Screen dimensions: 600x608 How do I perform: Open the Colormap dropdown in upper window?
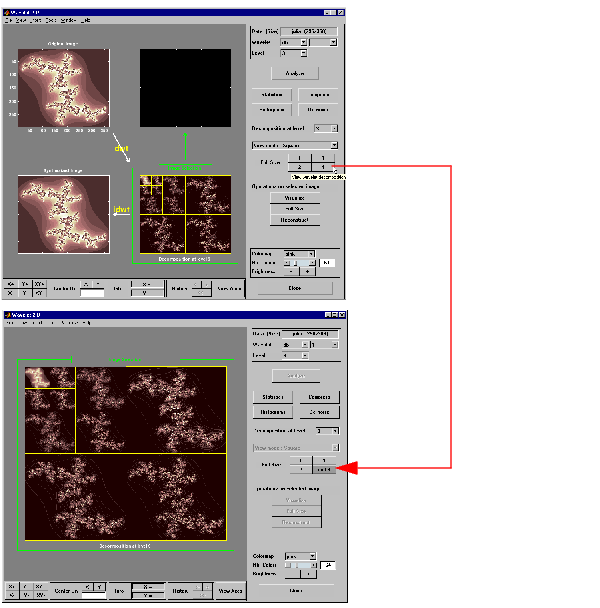pyautogui.click(x=299, y=253)
